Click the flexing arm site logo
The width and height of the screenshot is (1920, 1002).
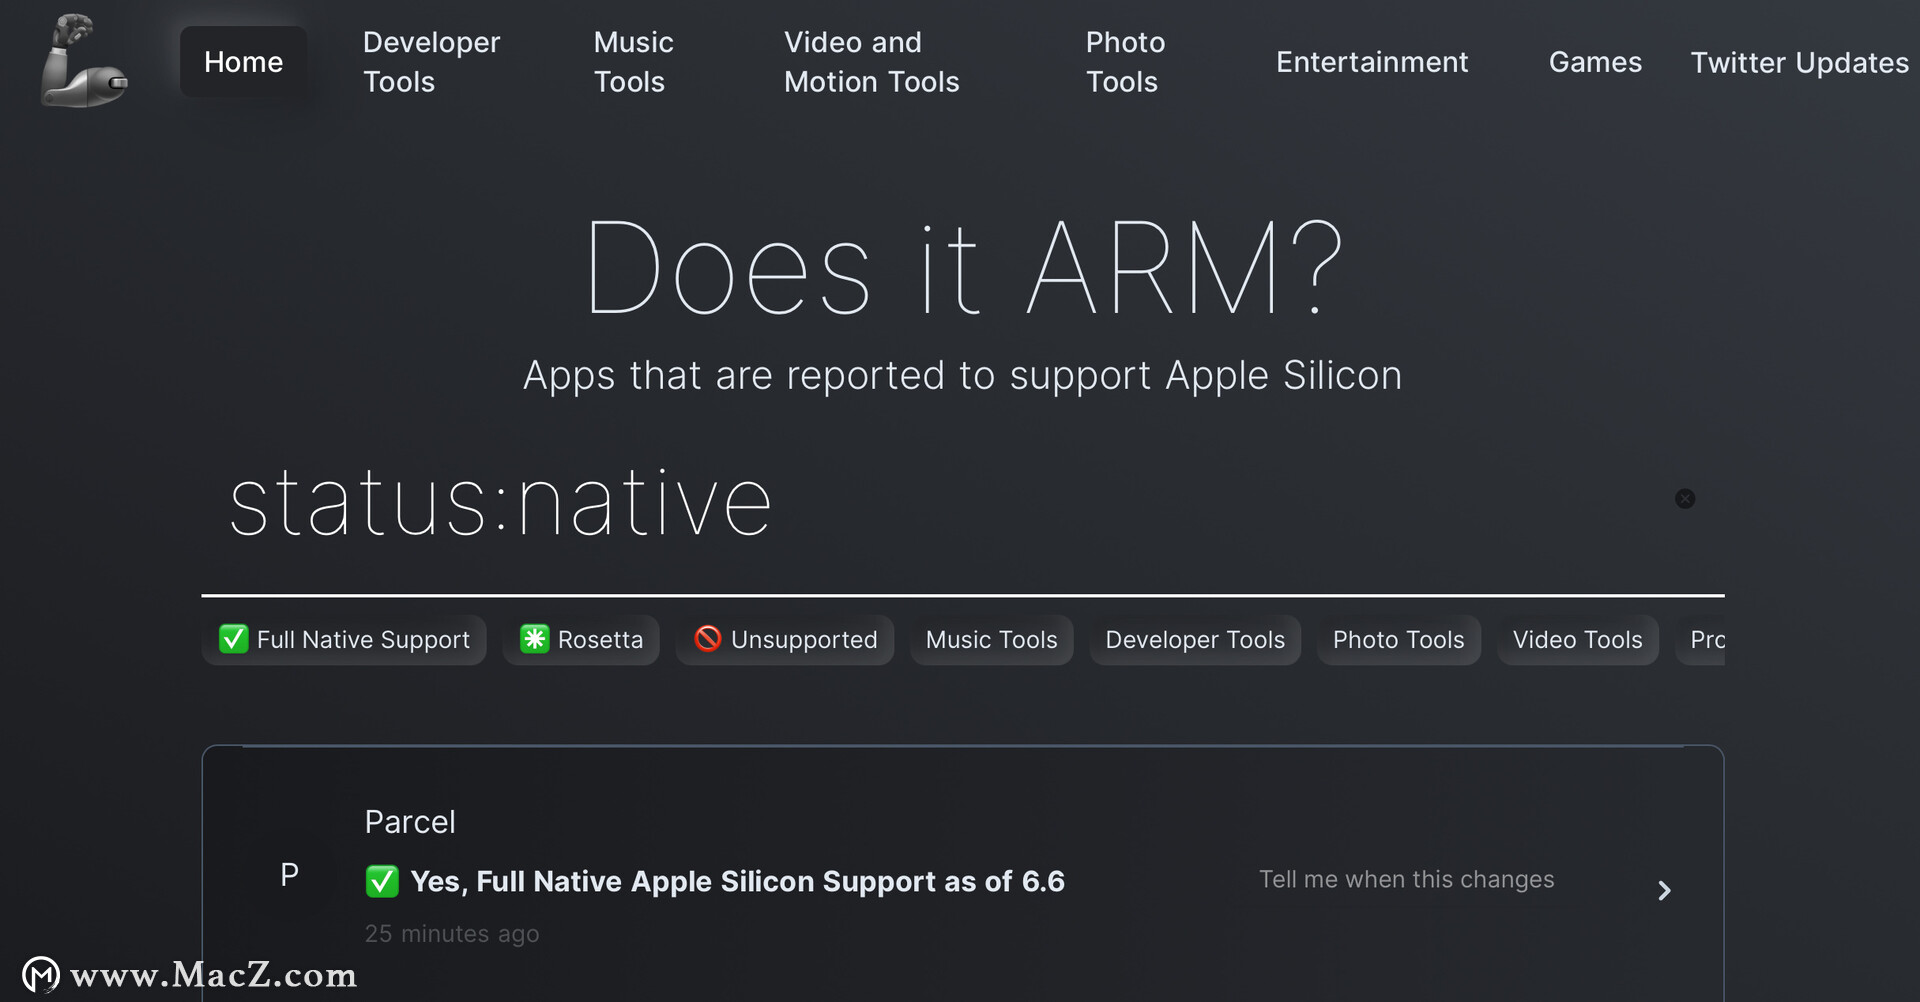click(84, 60)
